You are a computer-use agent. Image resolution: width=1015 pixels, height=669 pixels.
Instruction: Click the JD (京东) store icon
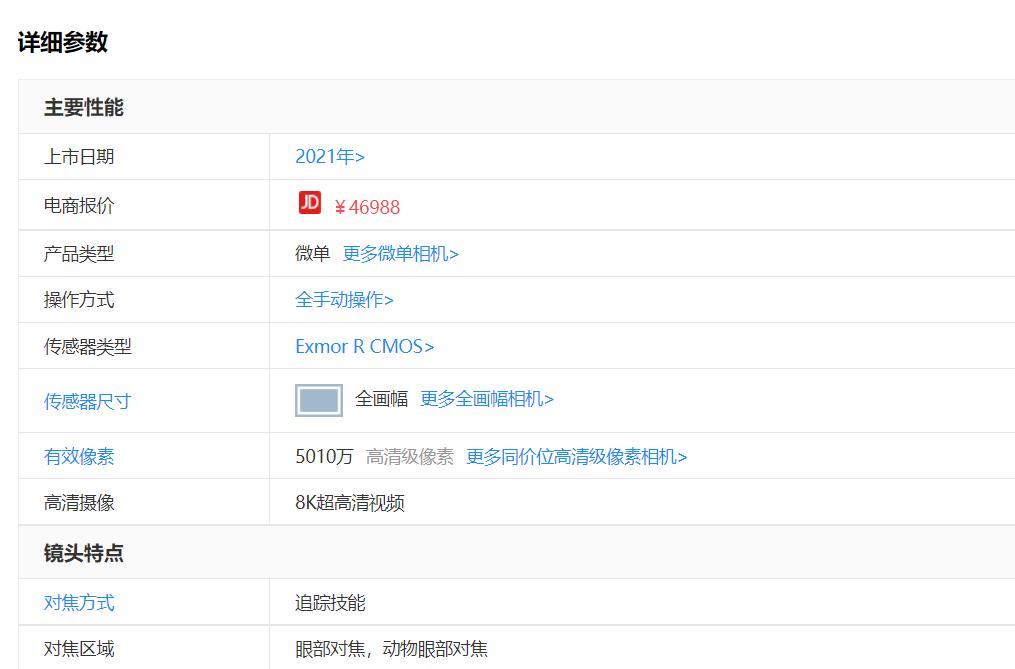(x=310, y=205)
